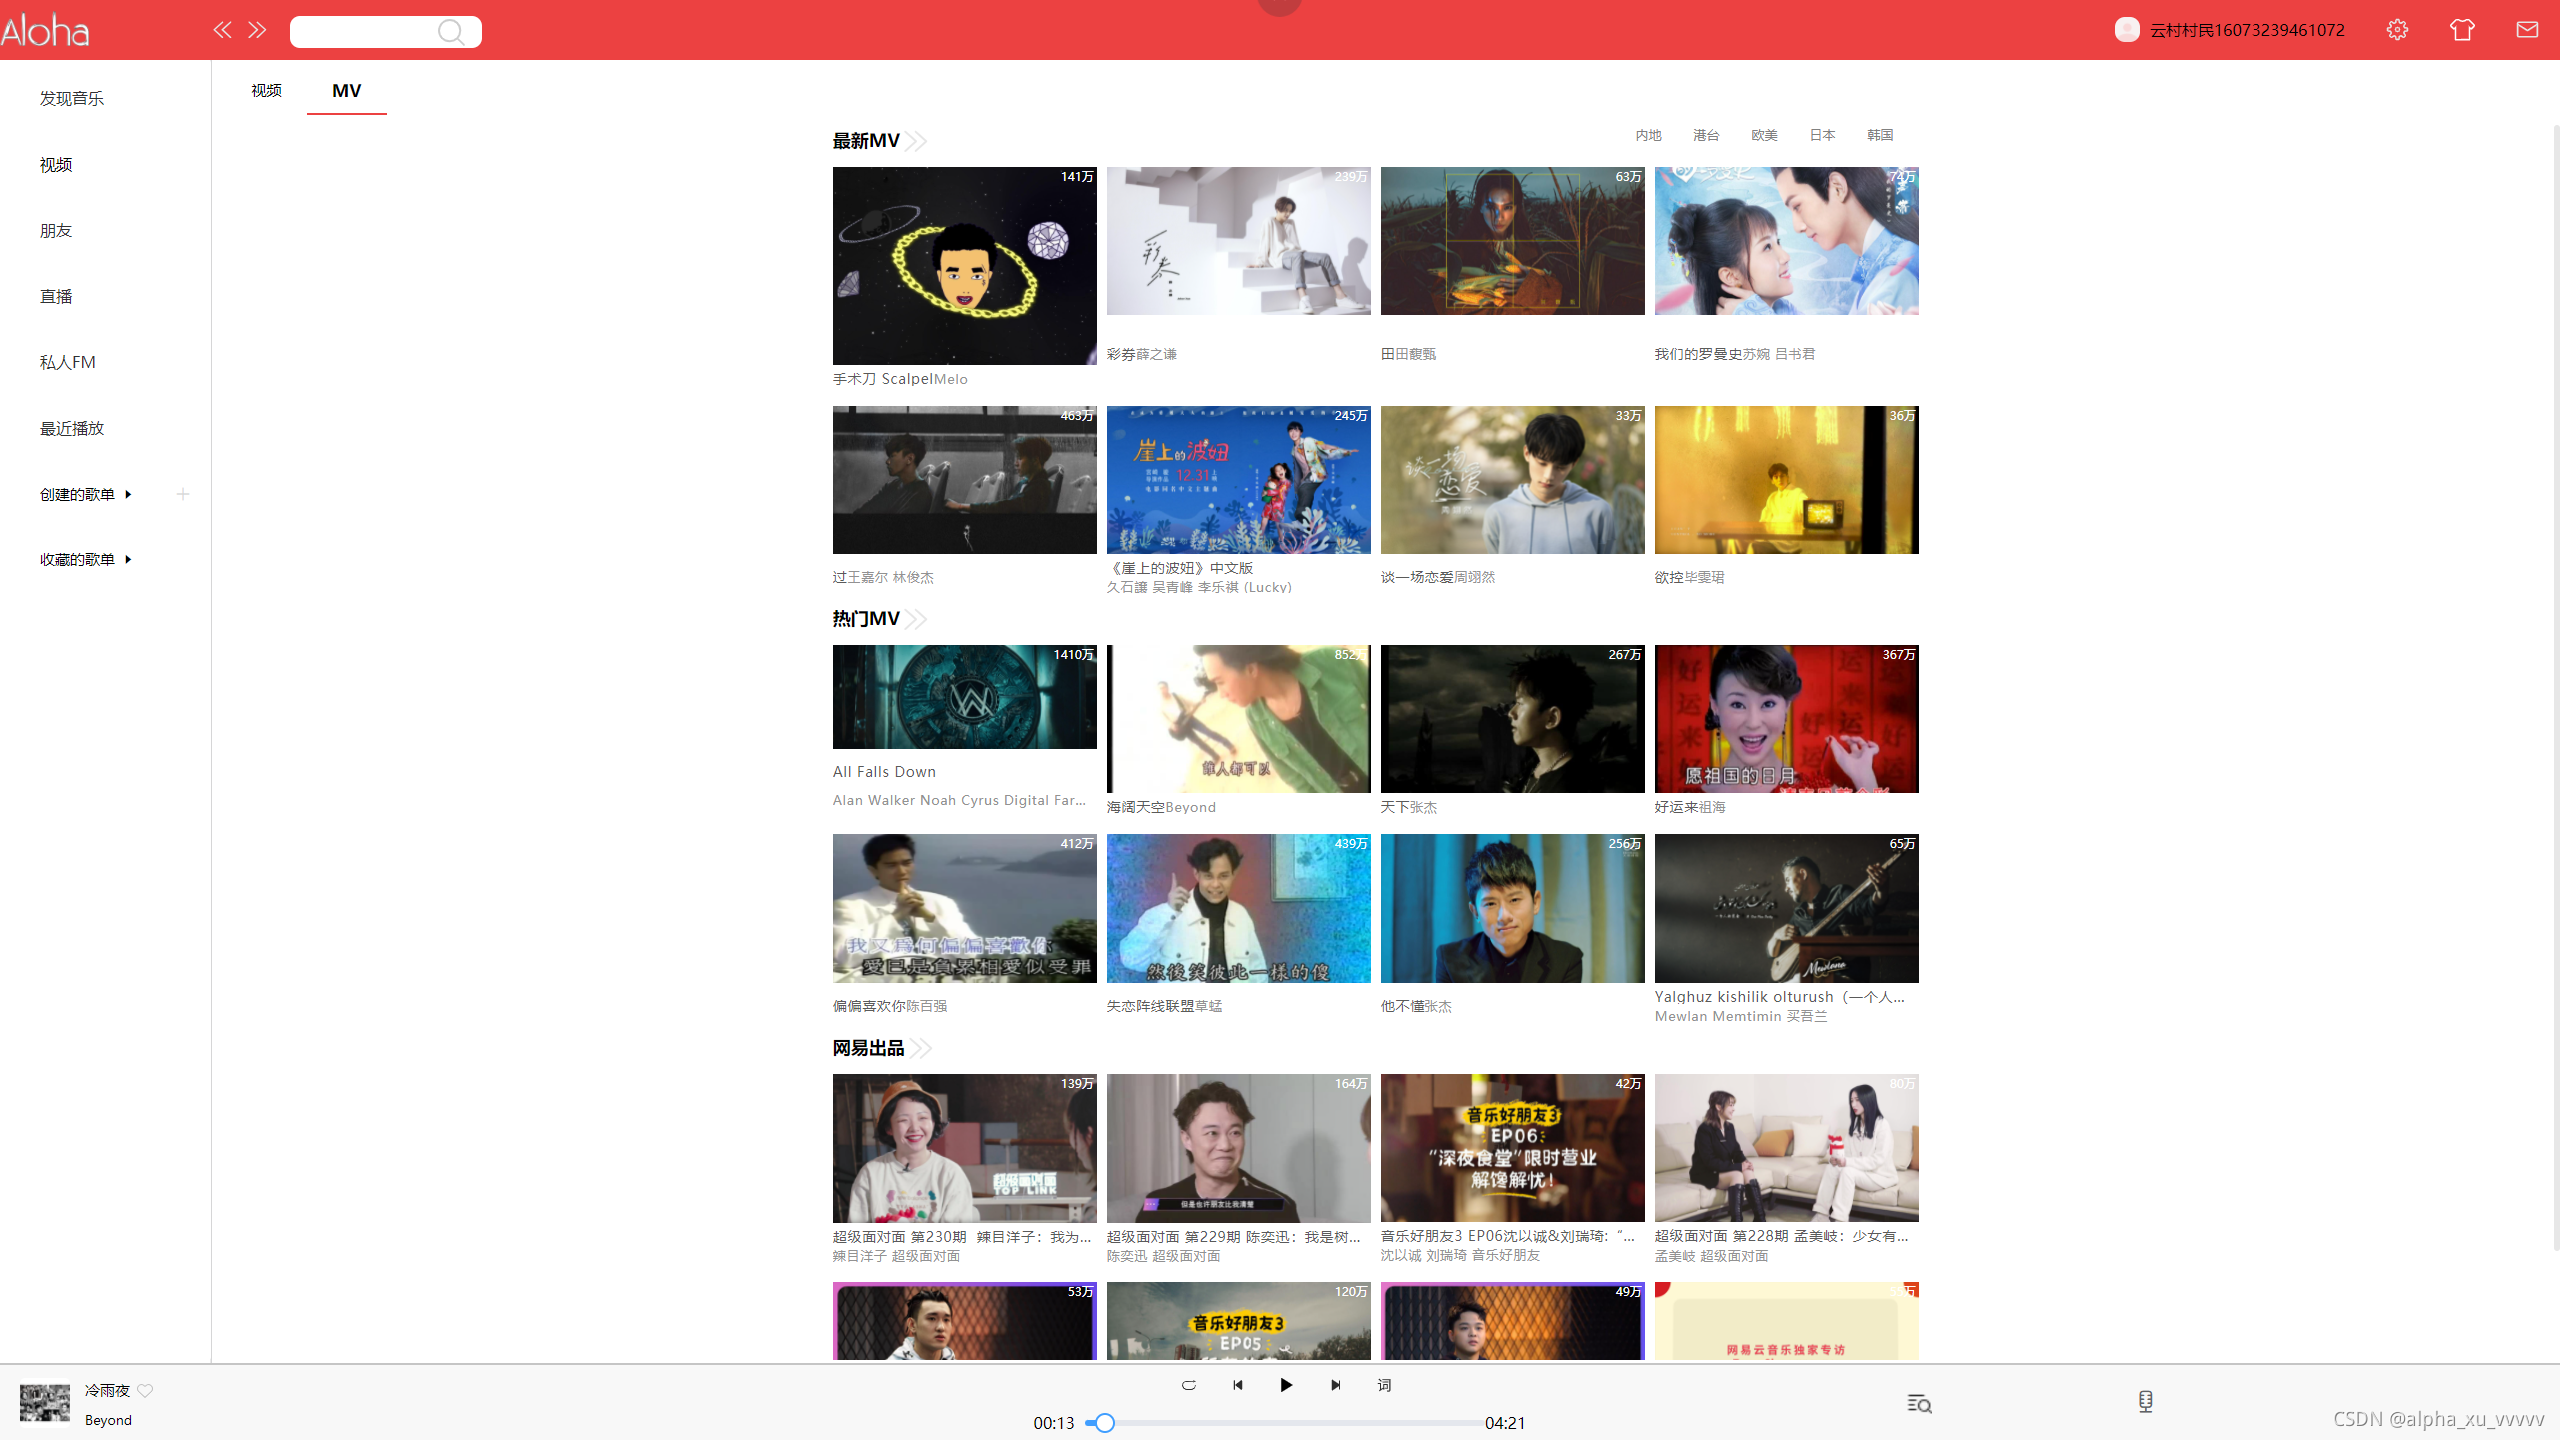The height and width of the screenshot is (1440, 2560).
Task: Click the search magnifier icon
Action: click(x=451, y=32)
